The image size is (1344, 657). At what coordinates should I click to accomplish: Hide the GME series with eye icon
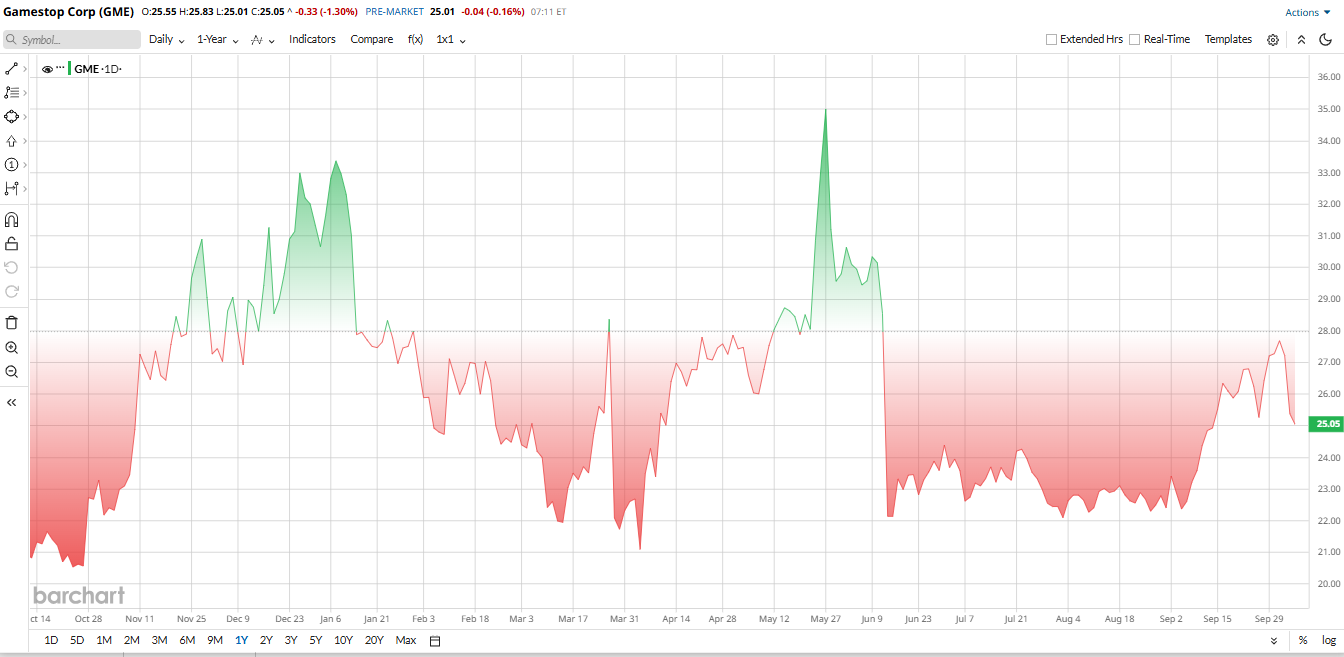[x=47, y=69]
